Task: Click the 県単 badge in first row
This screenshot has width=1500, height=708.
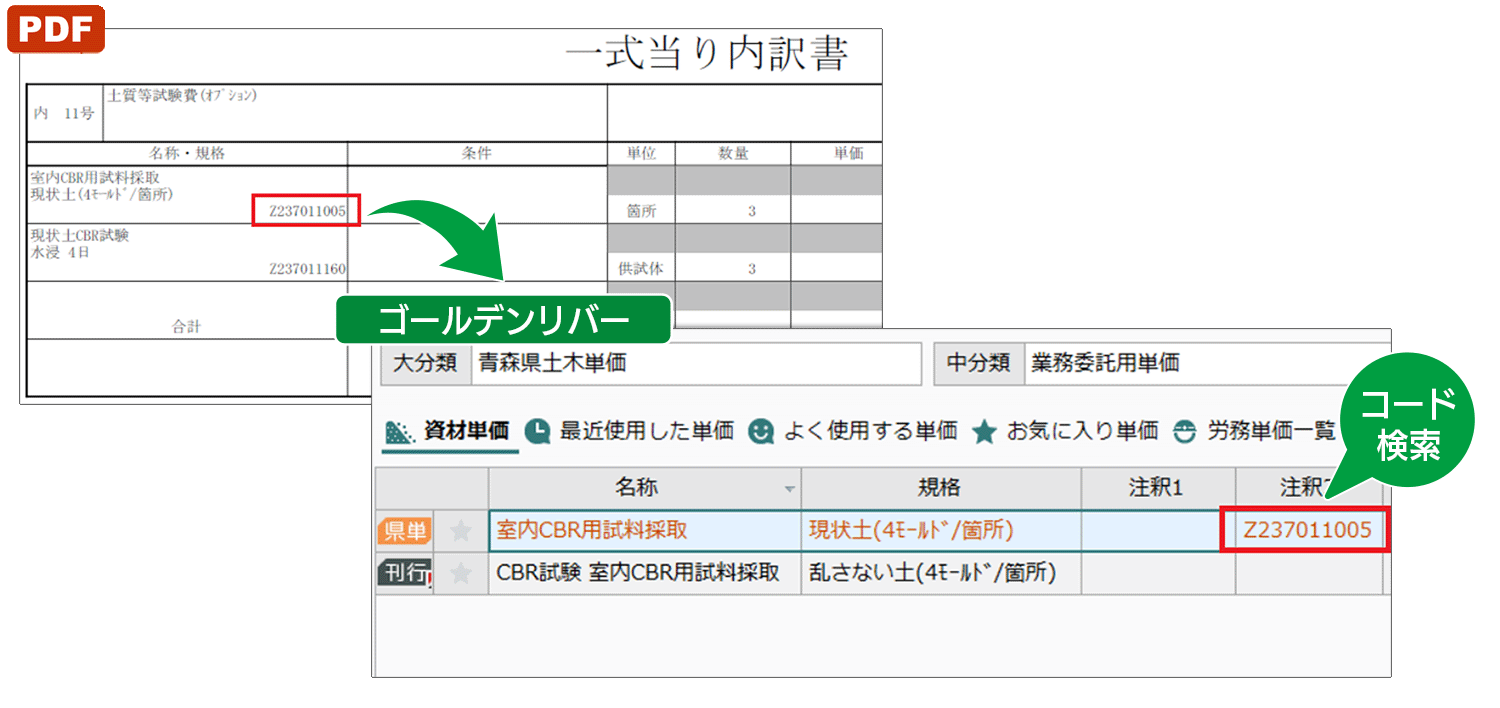Action: tap(405, 531)
